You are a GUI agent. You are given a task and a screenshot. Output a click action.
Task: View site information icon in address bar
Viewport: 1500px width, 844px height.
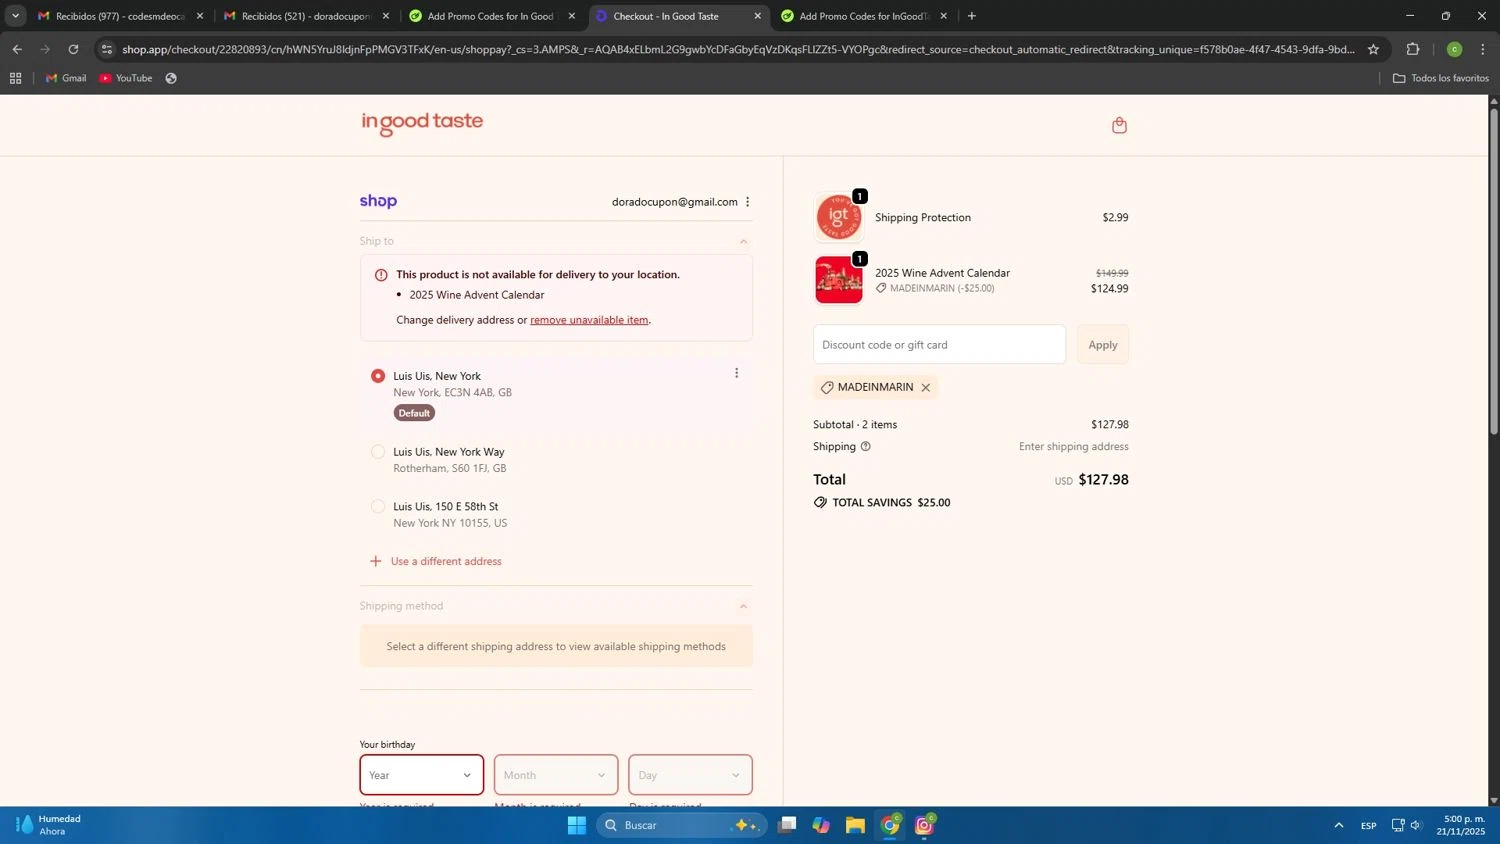tap(107, 49)
